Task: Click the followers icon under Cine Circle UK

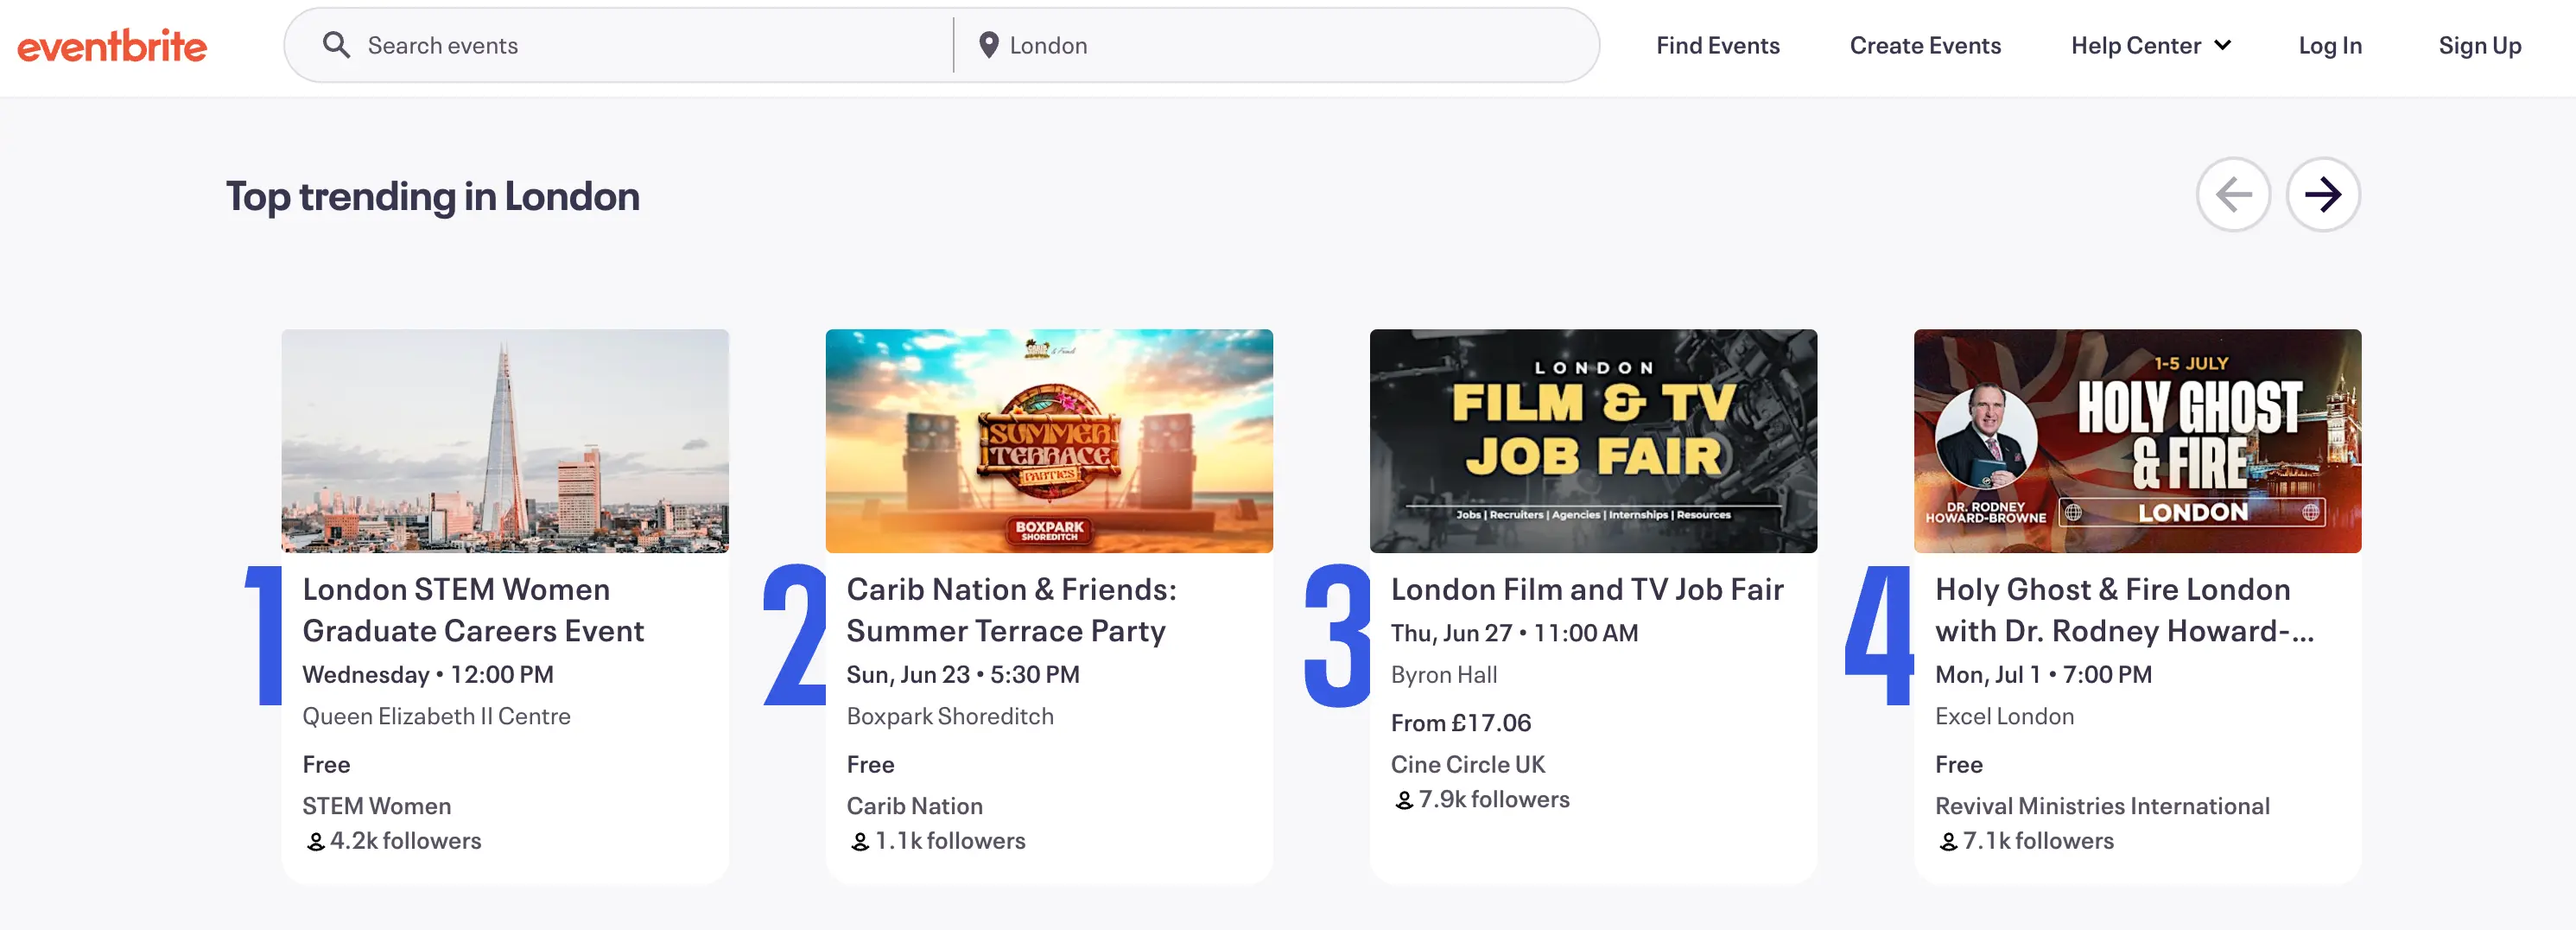Action: (x=1402, y=799)
